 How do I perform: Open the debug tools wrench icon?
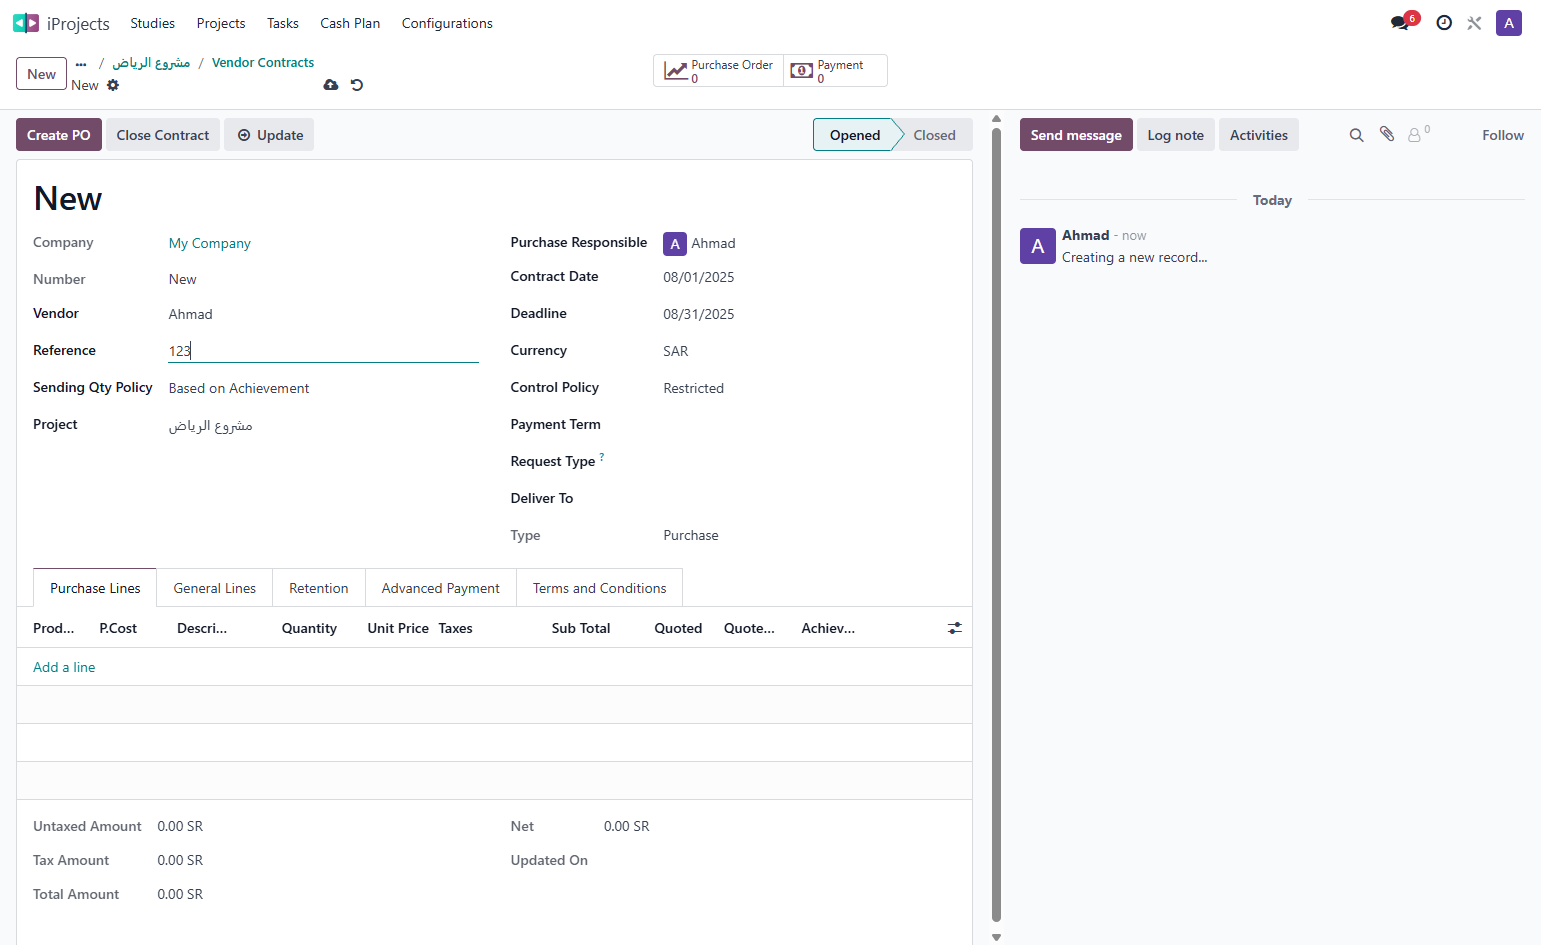[1474, 23]
